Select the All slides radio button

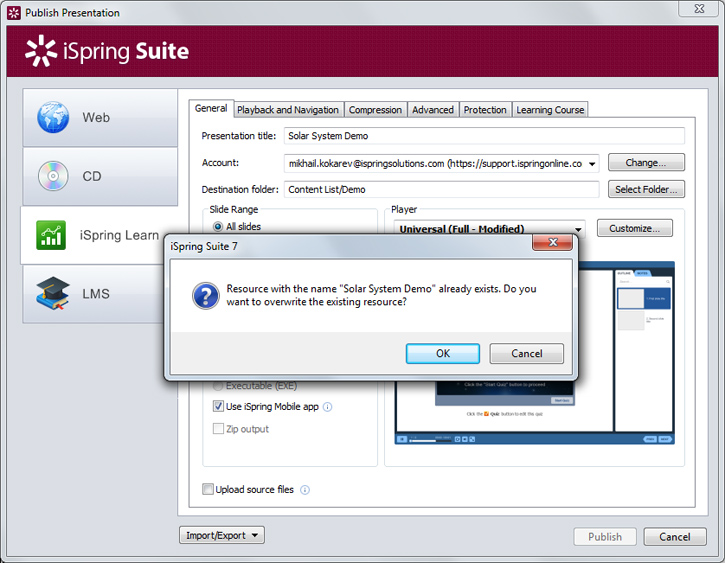[218, 226]
